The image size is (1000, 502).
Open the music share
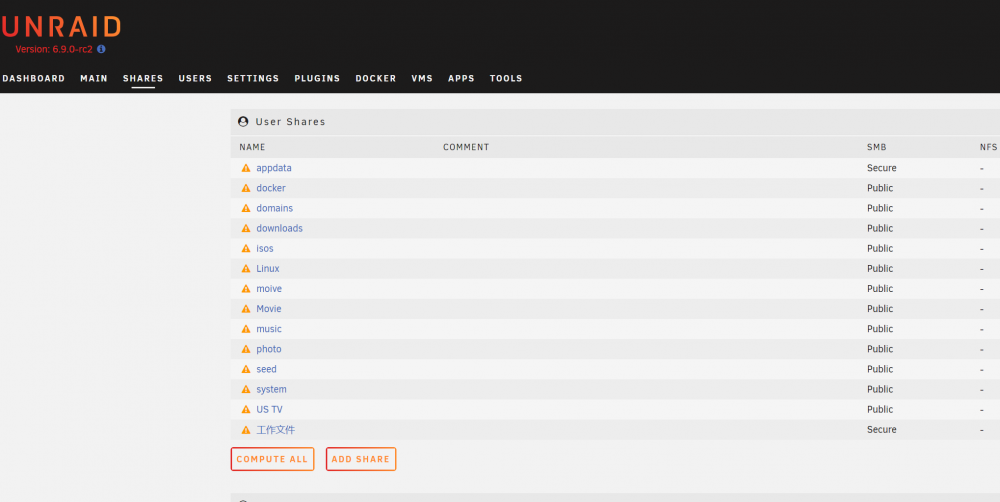(x=269, y=329)
